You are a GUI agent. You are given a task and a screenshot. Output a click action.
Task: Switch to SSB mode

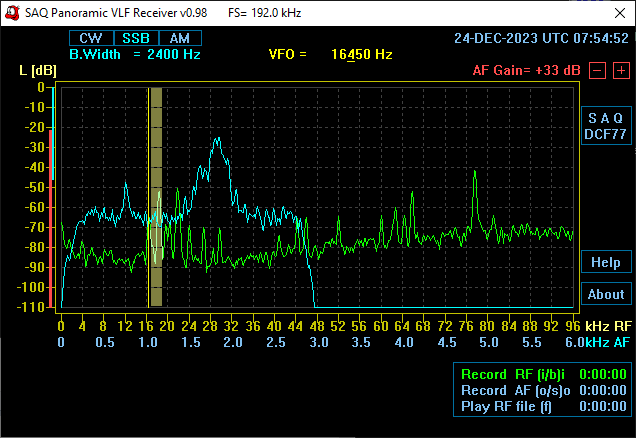(134, 38)
